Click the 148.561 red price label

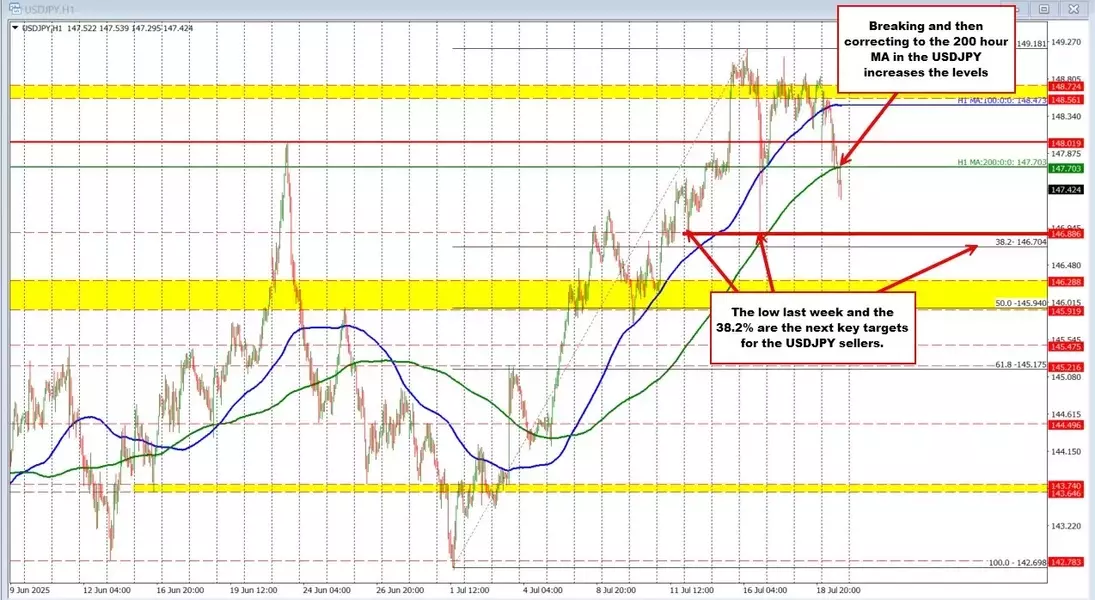tap(1066, 100)
